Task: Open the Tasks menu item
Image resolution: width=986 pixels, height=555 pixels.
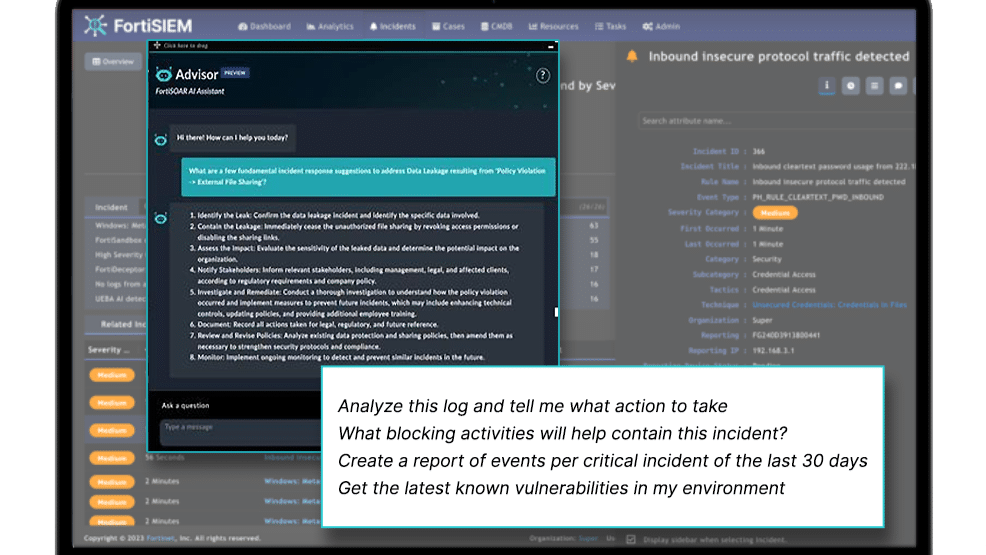Action: click(x=611, y=26)
